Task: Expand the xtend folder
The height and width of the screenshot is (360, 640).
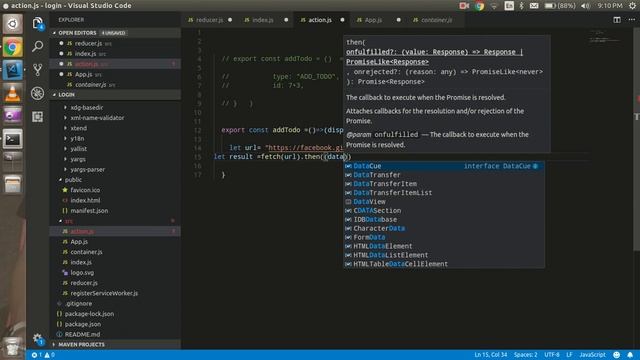Action: point(78,128)
